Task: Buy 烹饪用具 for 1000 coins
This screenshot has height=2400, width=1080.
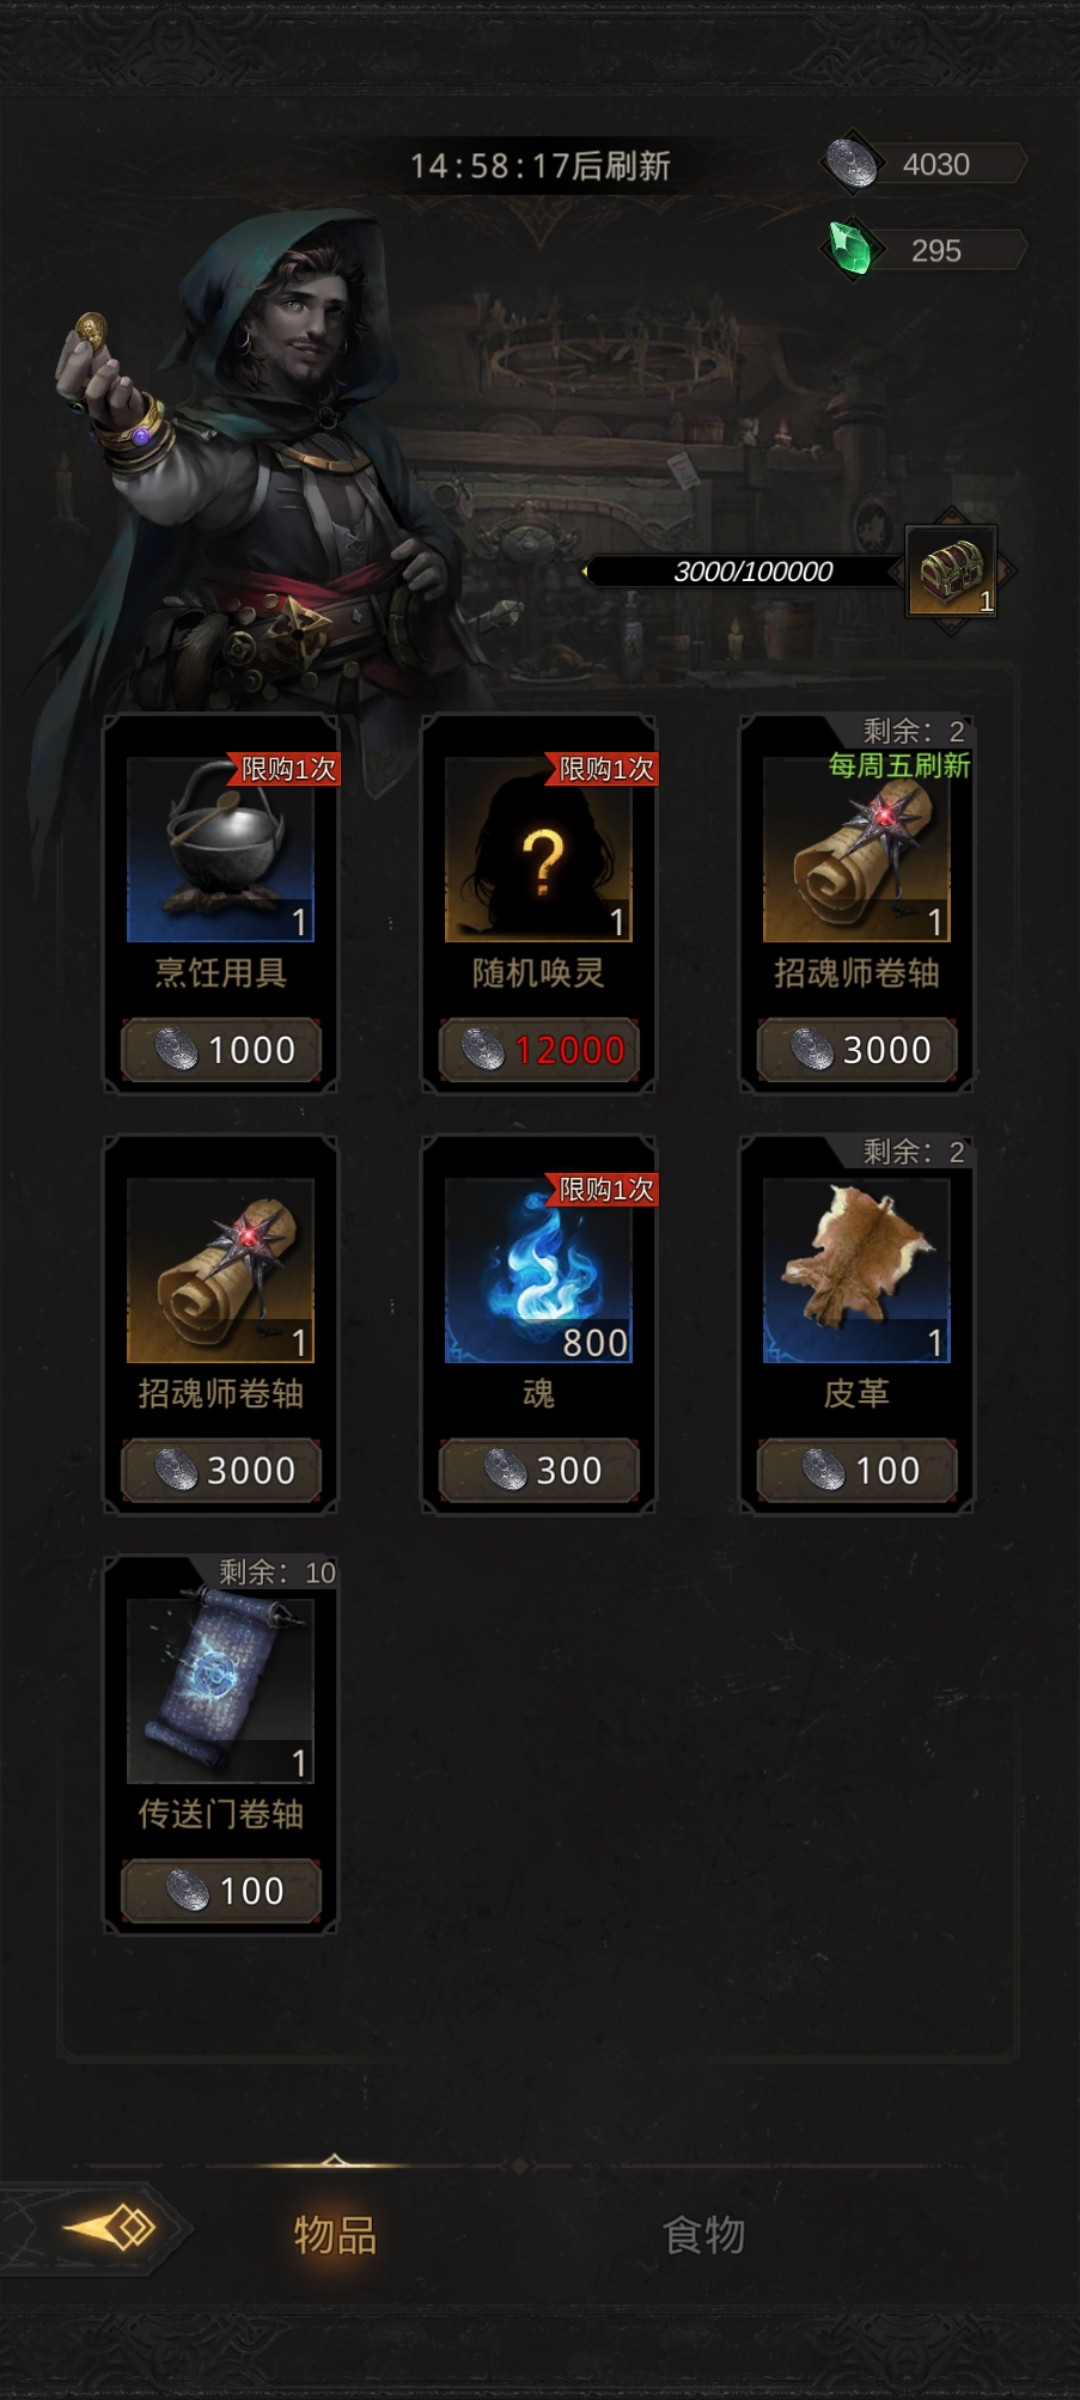Action: (x=221, y=1050)
